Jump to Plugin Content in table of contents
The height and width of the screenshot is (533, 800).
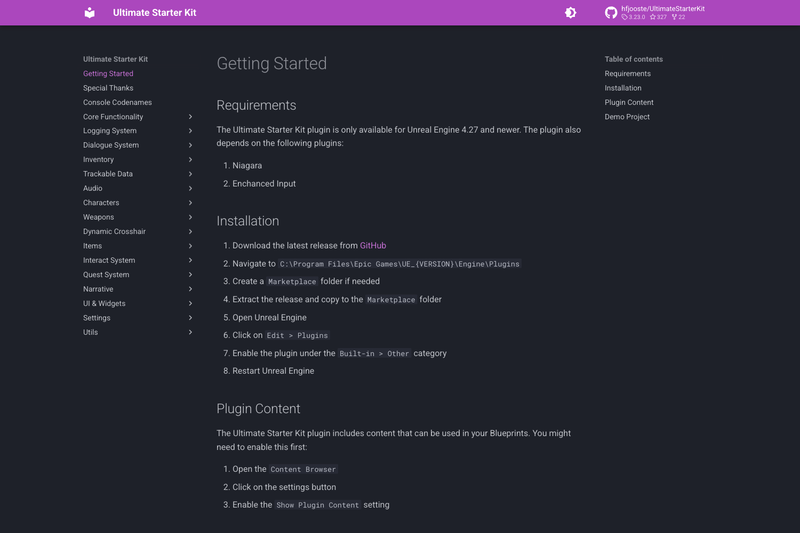tap(629, 102)
